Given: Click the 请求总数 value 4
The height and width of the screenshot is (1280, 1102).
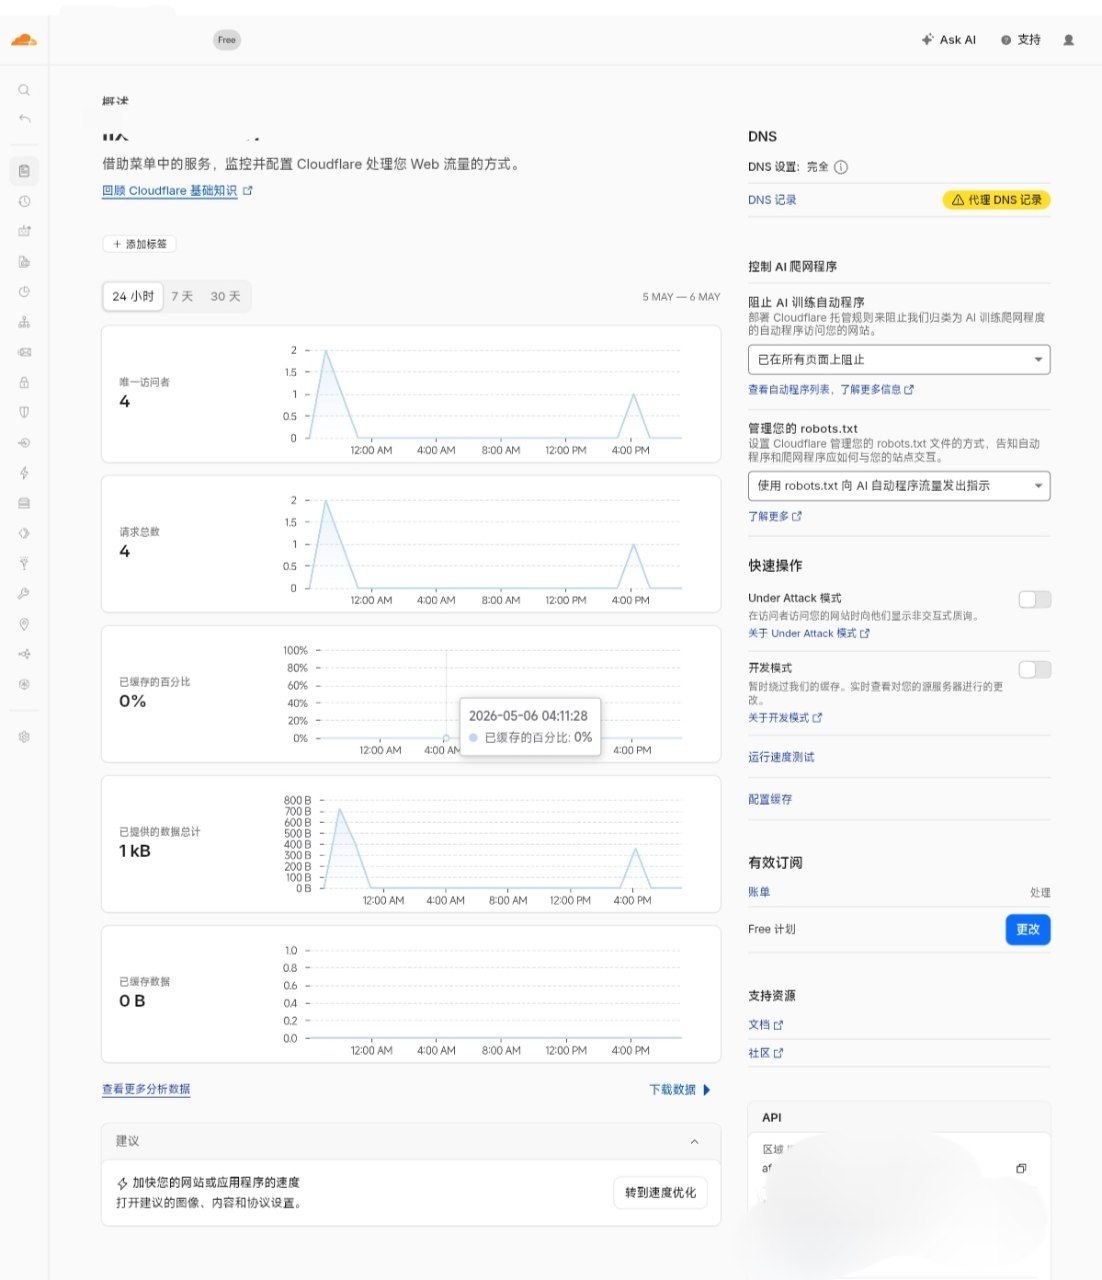Looking at the screenshot, I should (124, 551).
